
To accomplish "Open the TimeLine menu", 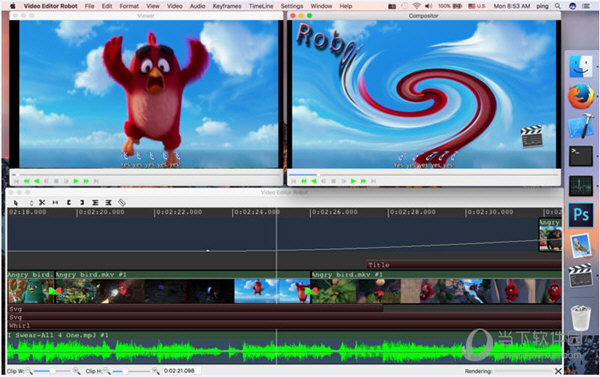I will (x=261, y=6).
